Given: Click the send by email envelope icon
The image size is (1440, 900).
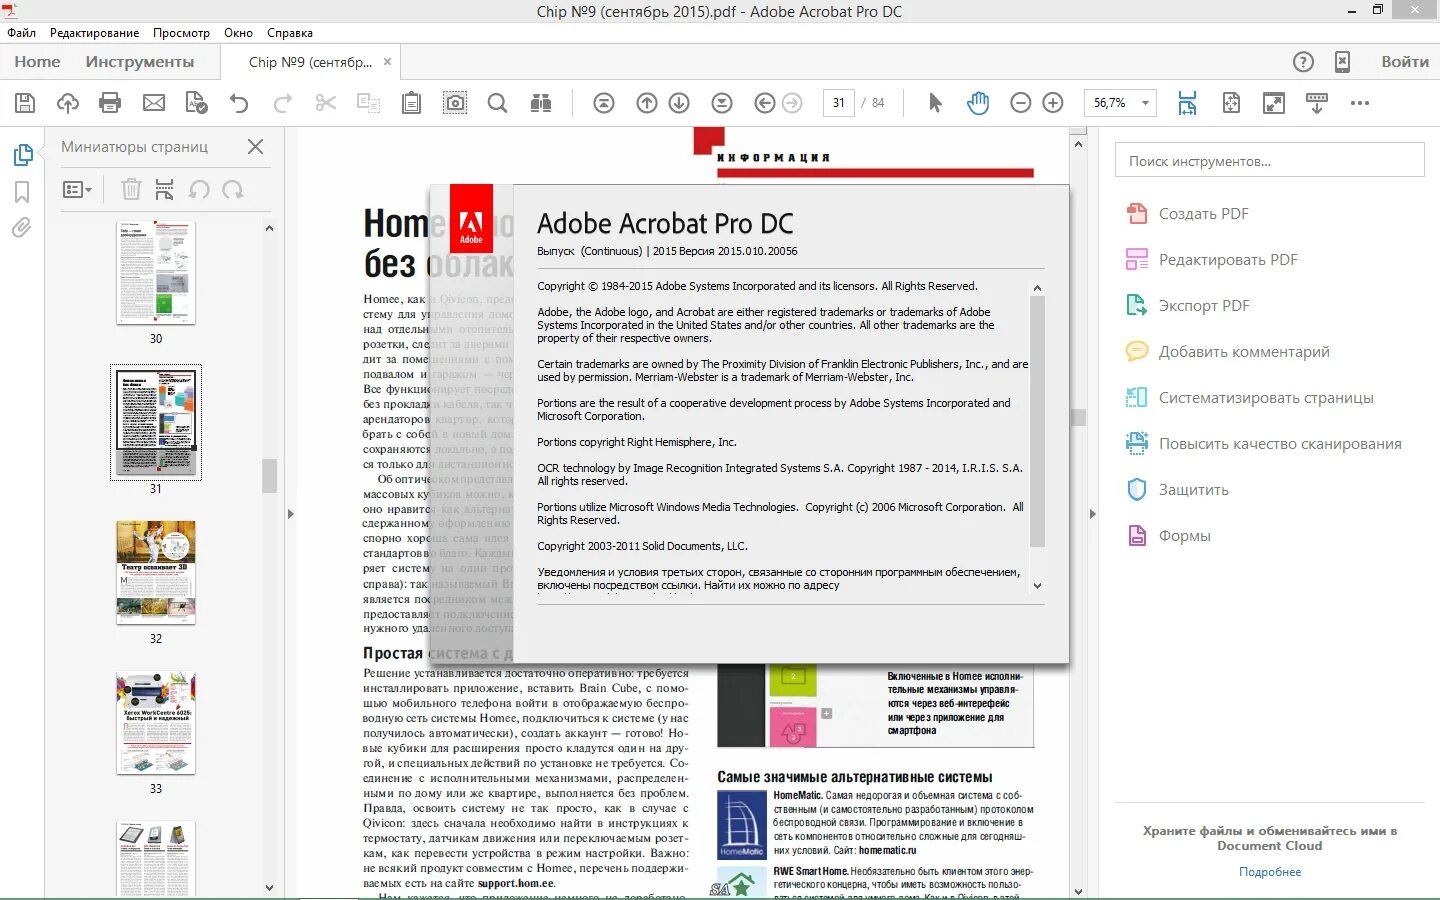Looking at the screenshot, I should [x=154, y=103].
